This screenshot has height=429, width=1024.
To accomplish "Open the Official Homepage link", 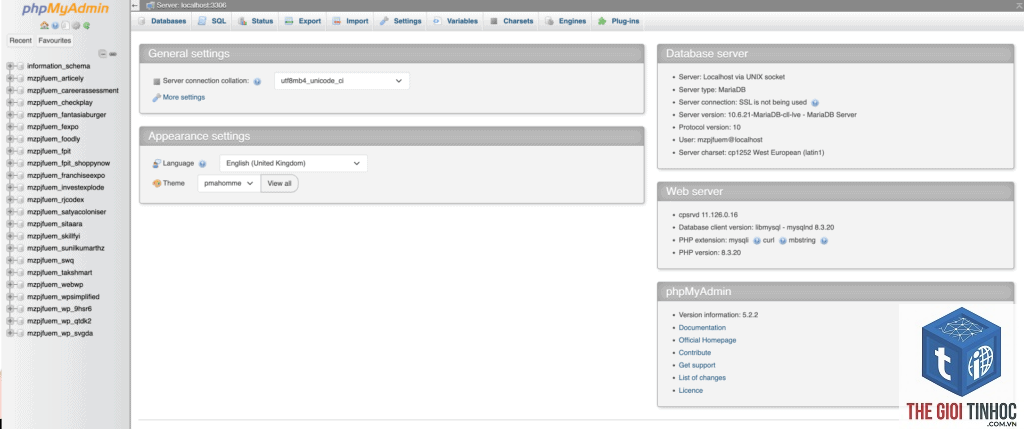I will click(707, 340).
